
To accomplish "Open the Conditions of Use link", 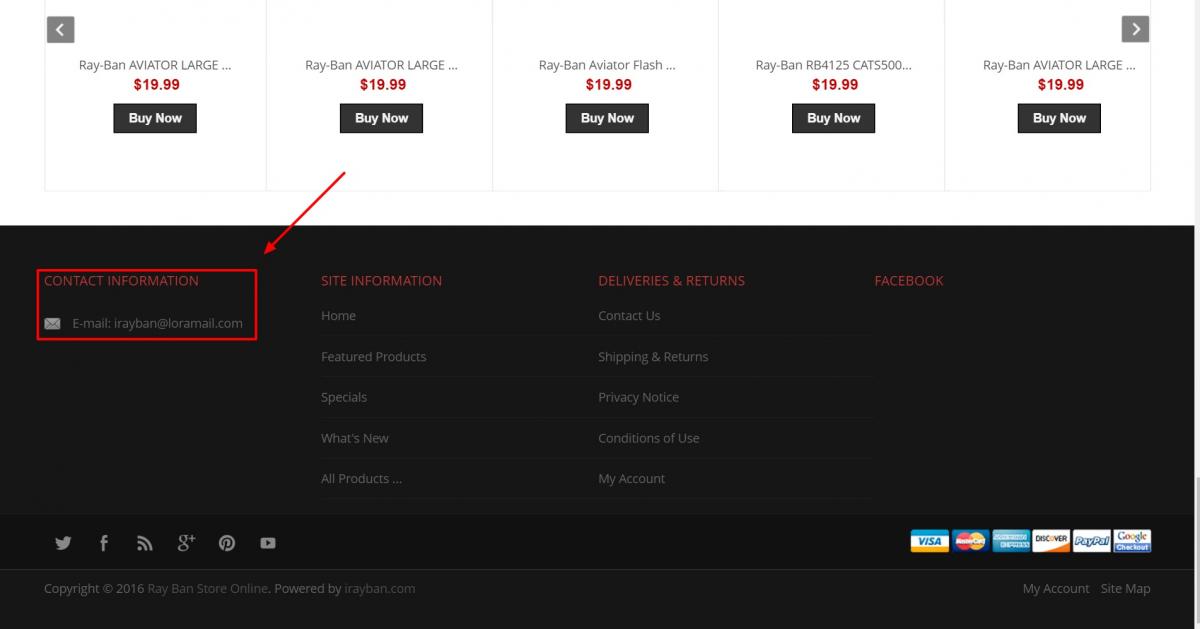I will coord(649,438).
